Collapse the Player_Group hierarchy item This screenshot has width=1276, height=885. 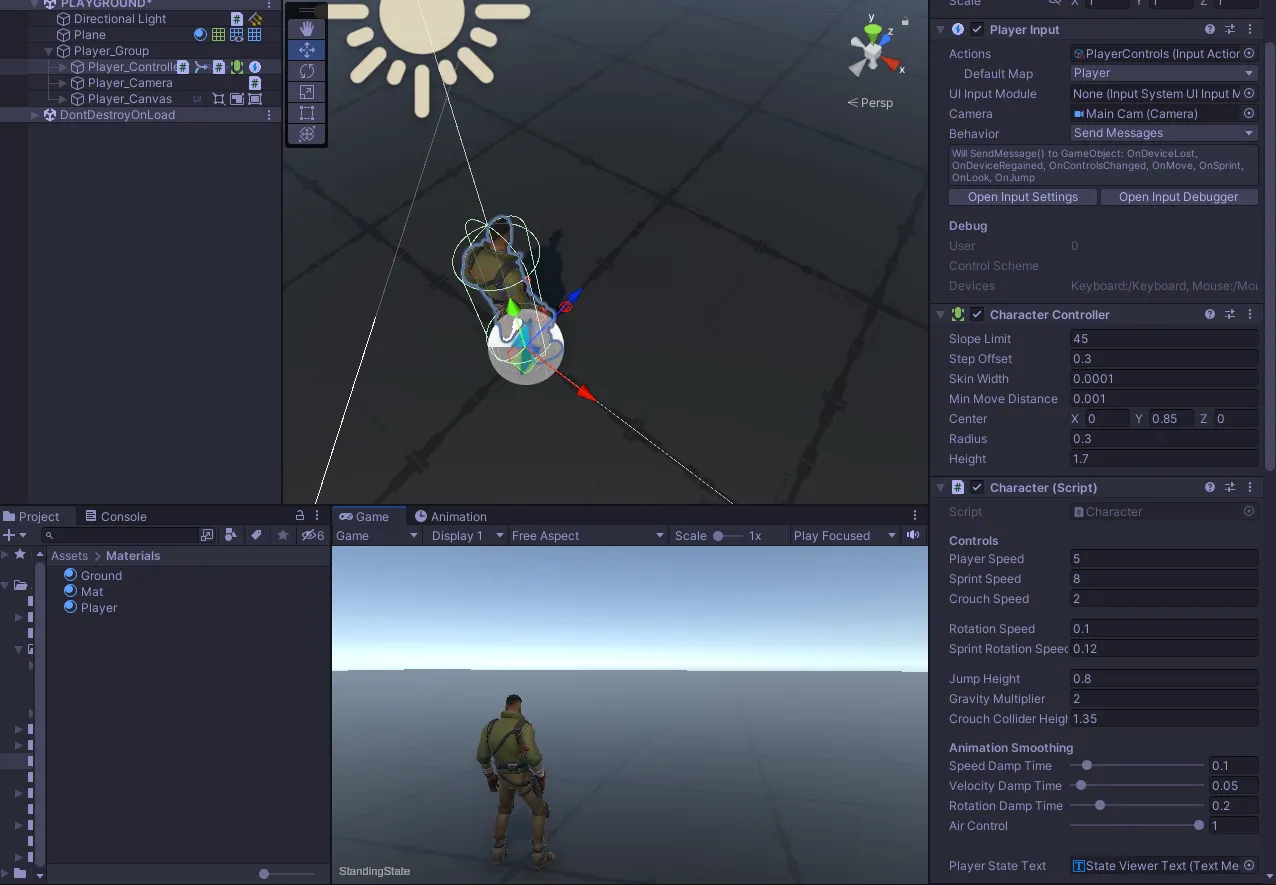tap(48, 51)
